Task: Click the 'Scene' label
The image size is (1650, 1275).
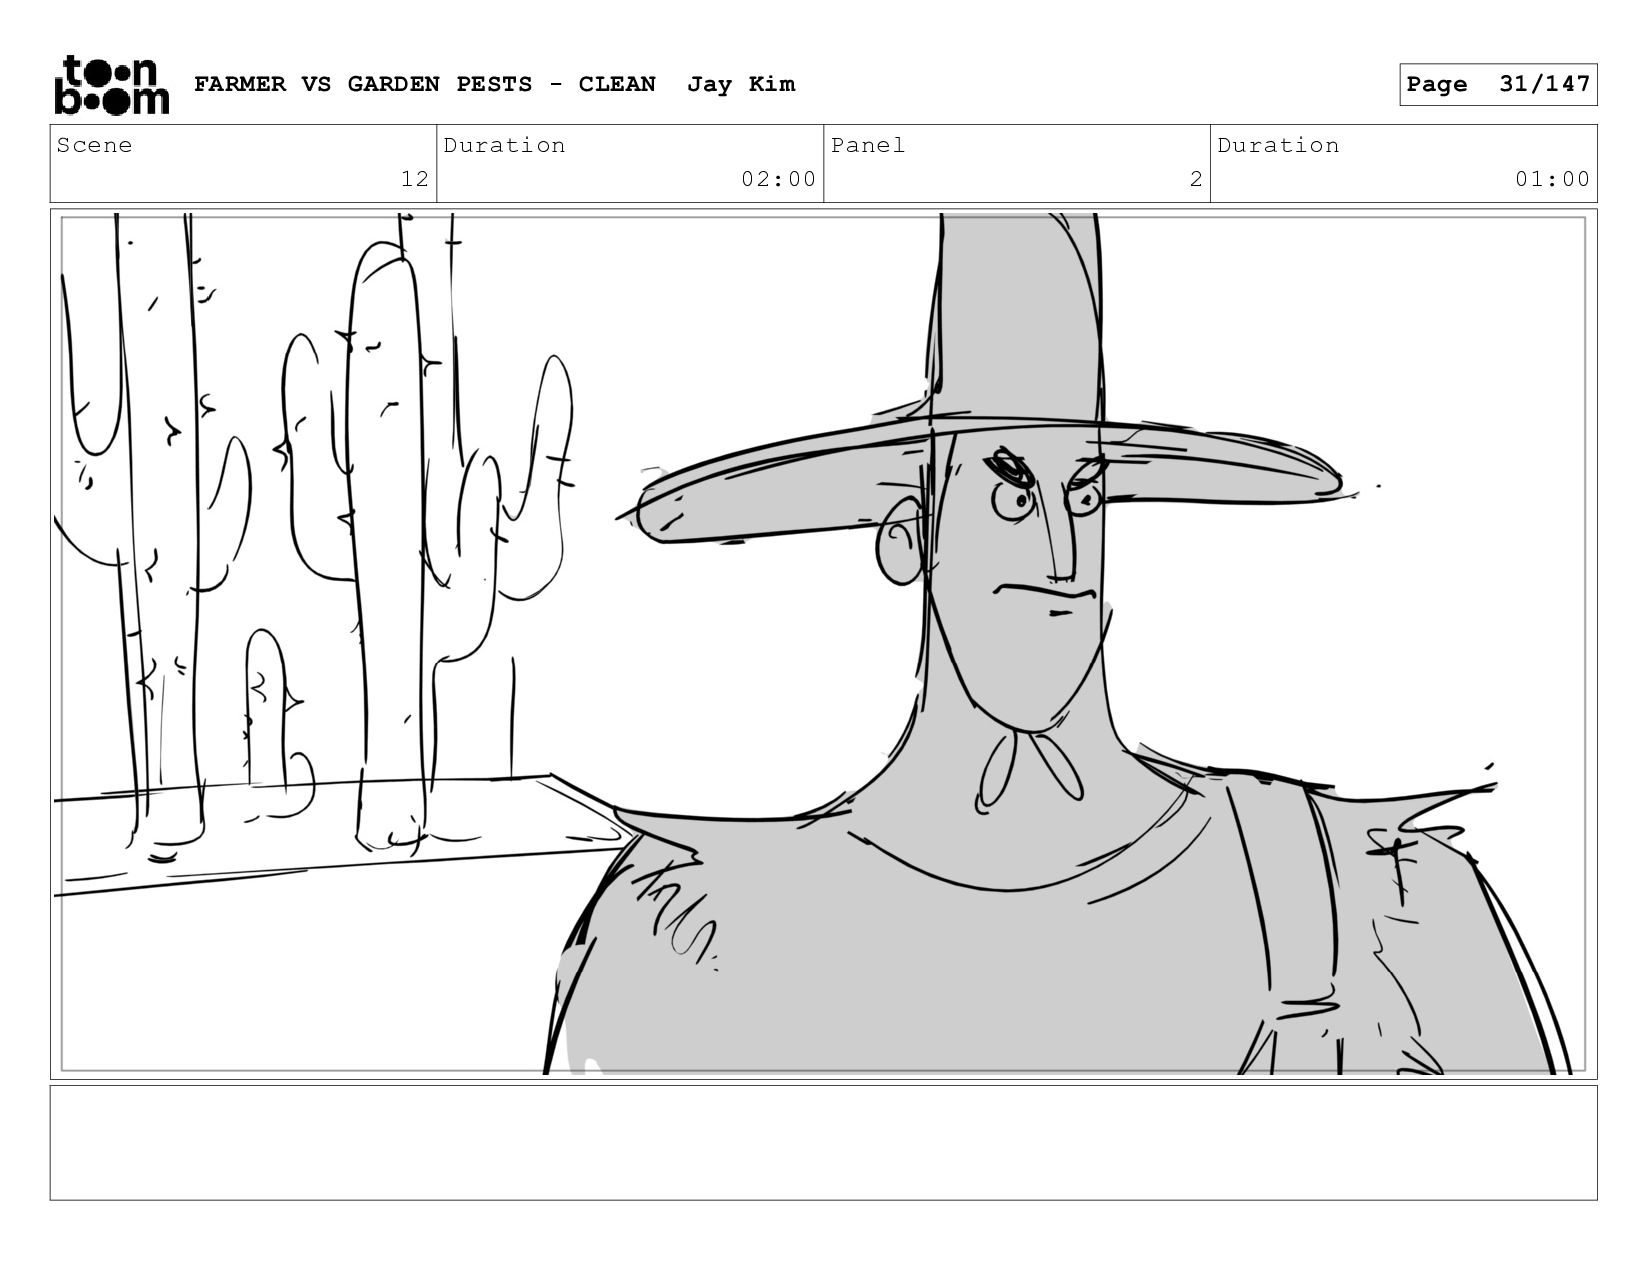Action: [94, 145]
